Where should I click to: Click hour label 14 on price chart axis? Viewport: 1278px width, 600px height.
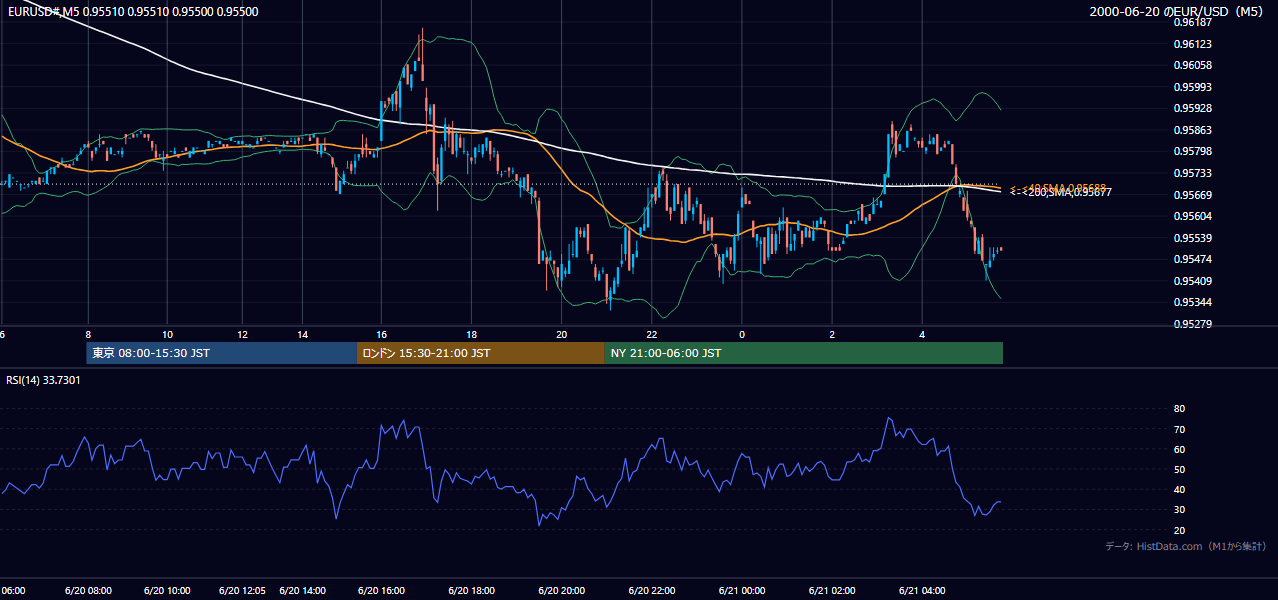tap(303, 334)
